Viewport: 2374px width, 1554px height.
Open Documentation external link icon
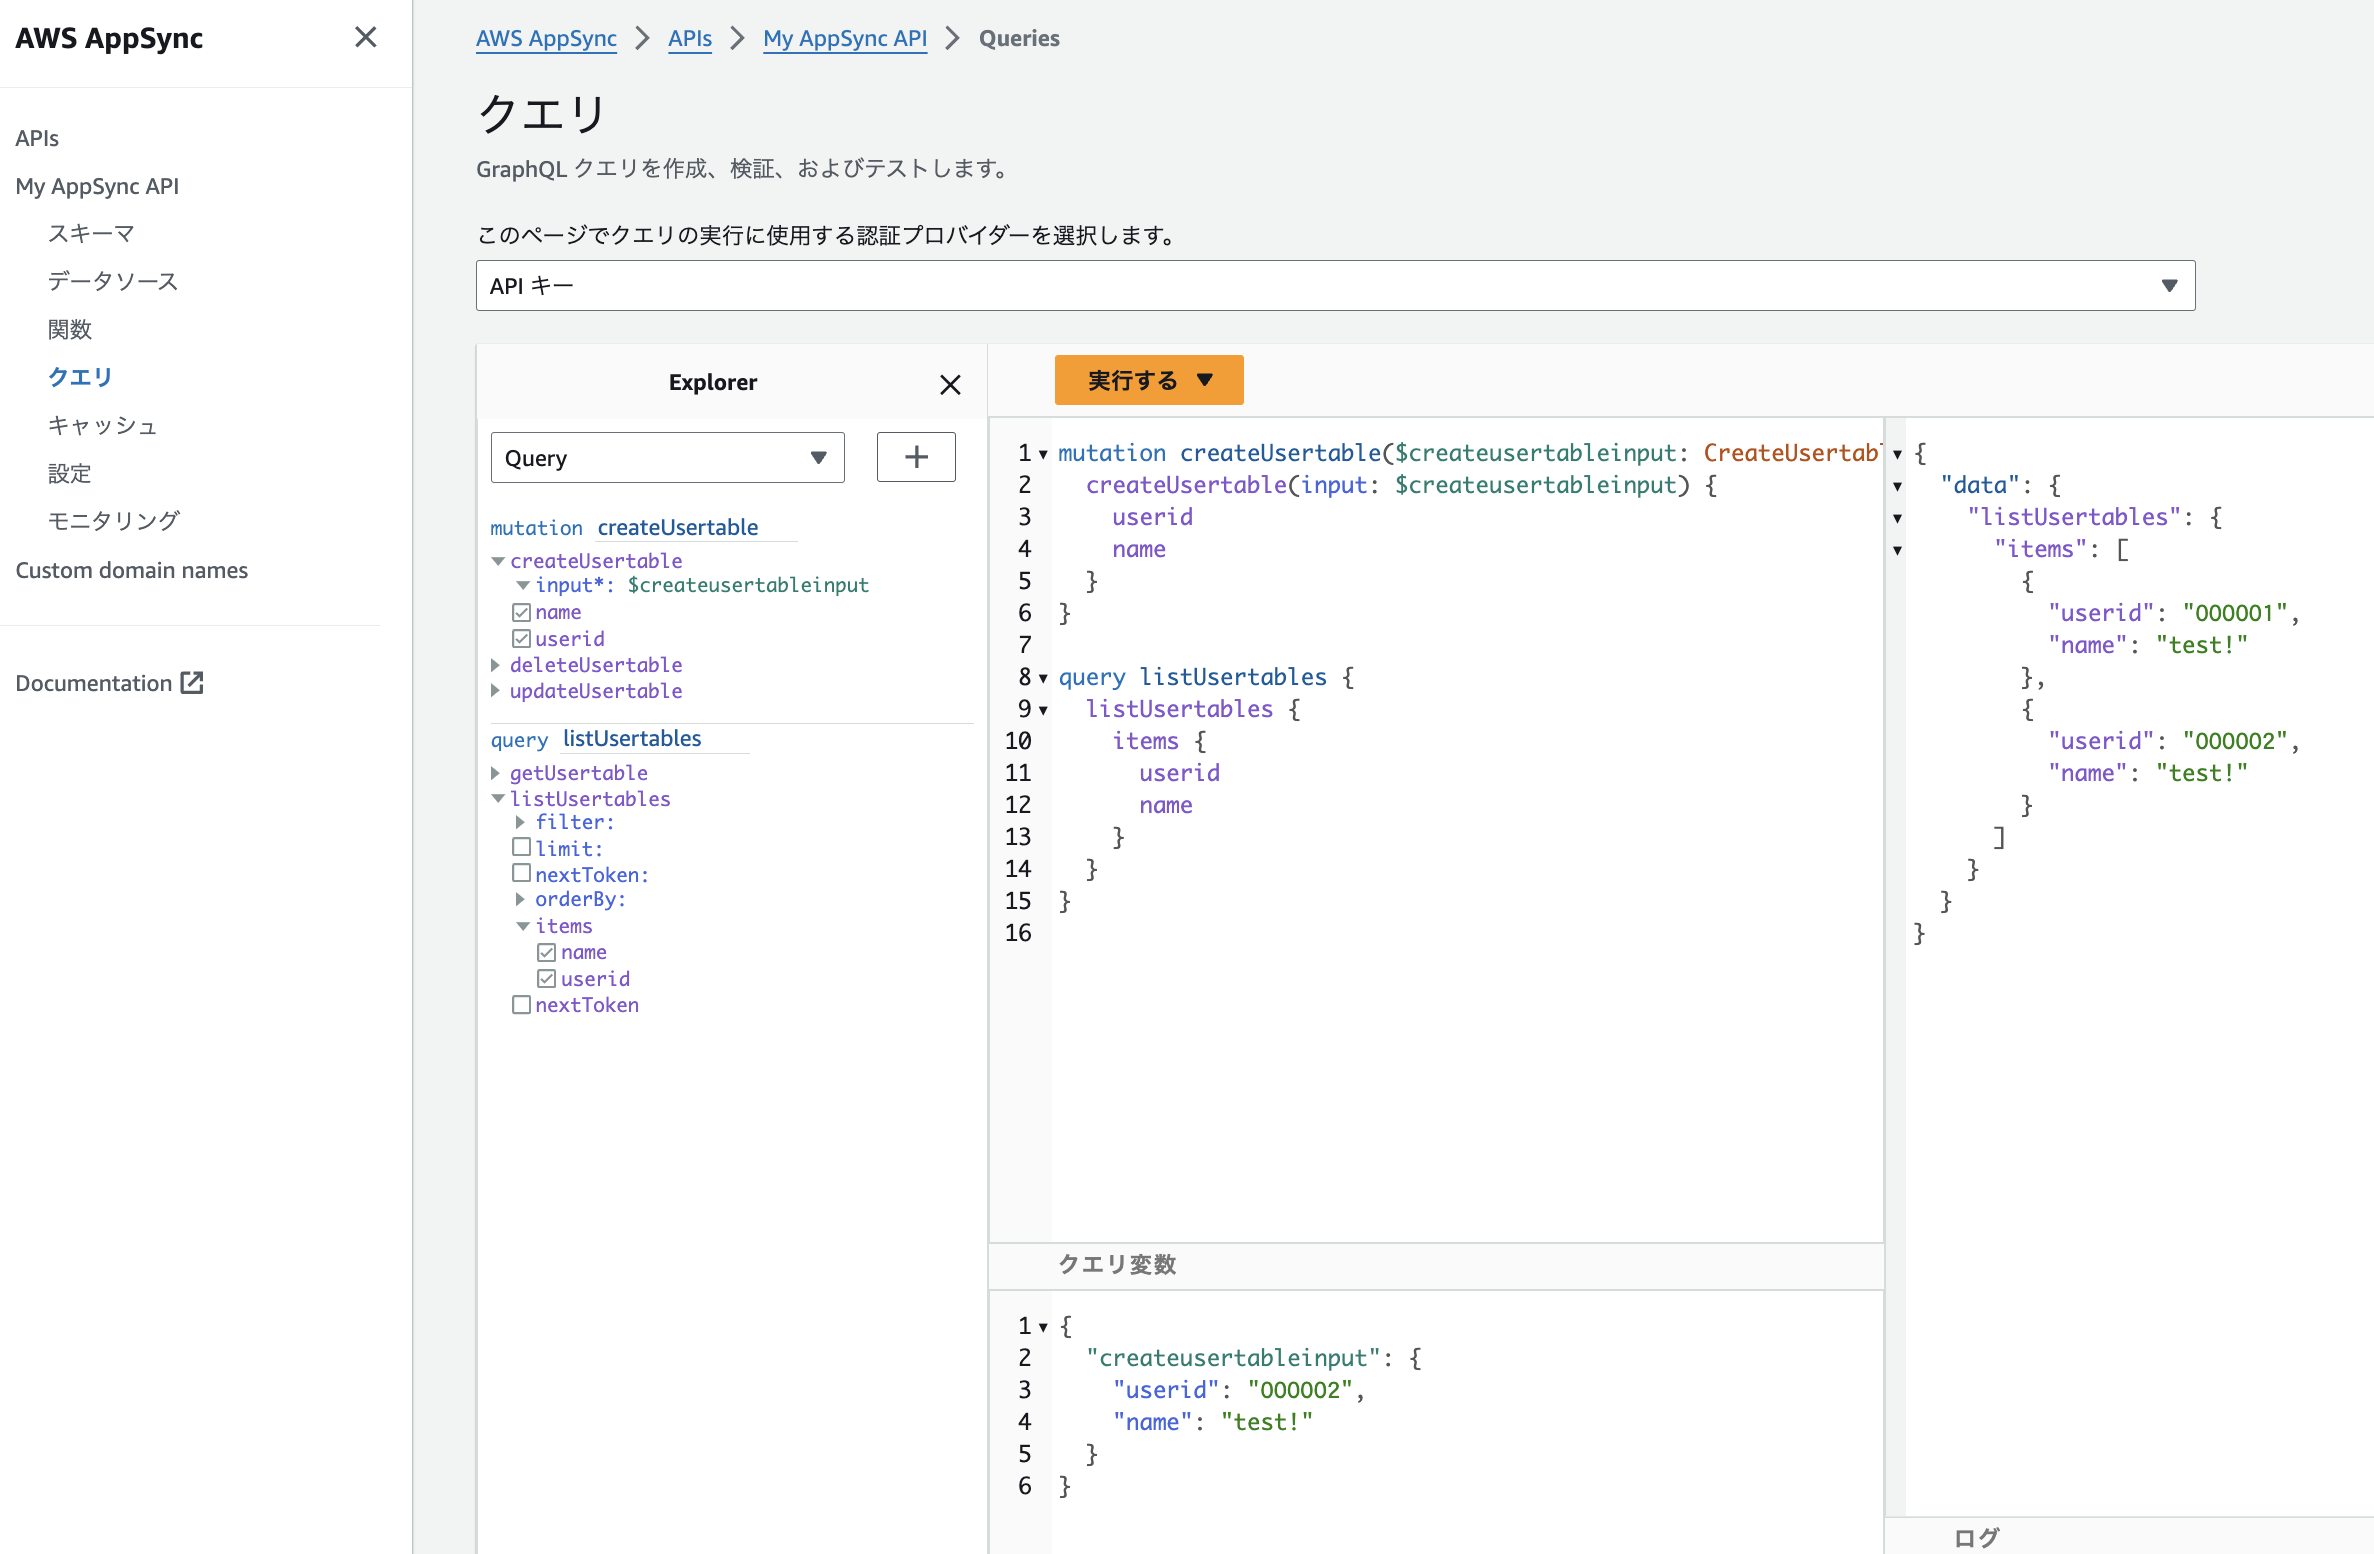coord(192,683)
